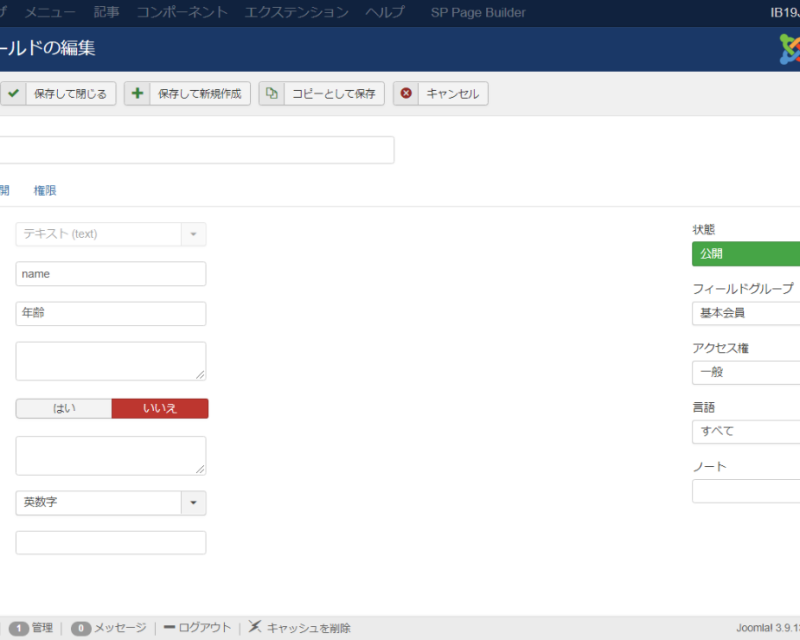Click the copy icon on コピーとして保存
The height and width of the screenshot is (640, 800).
click(272, 94)
